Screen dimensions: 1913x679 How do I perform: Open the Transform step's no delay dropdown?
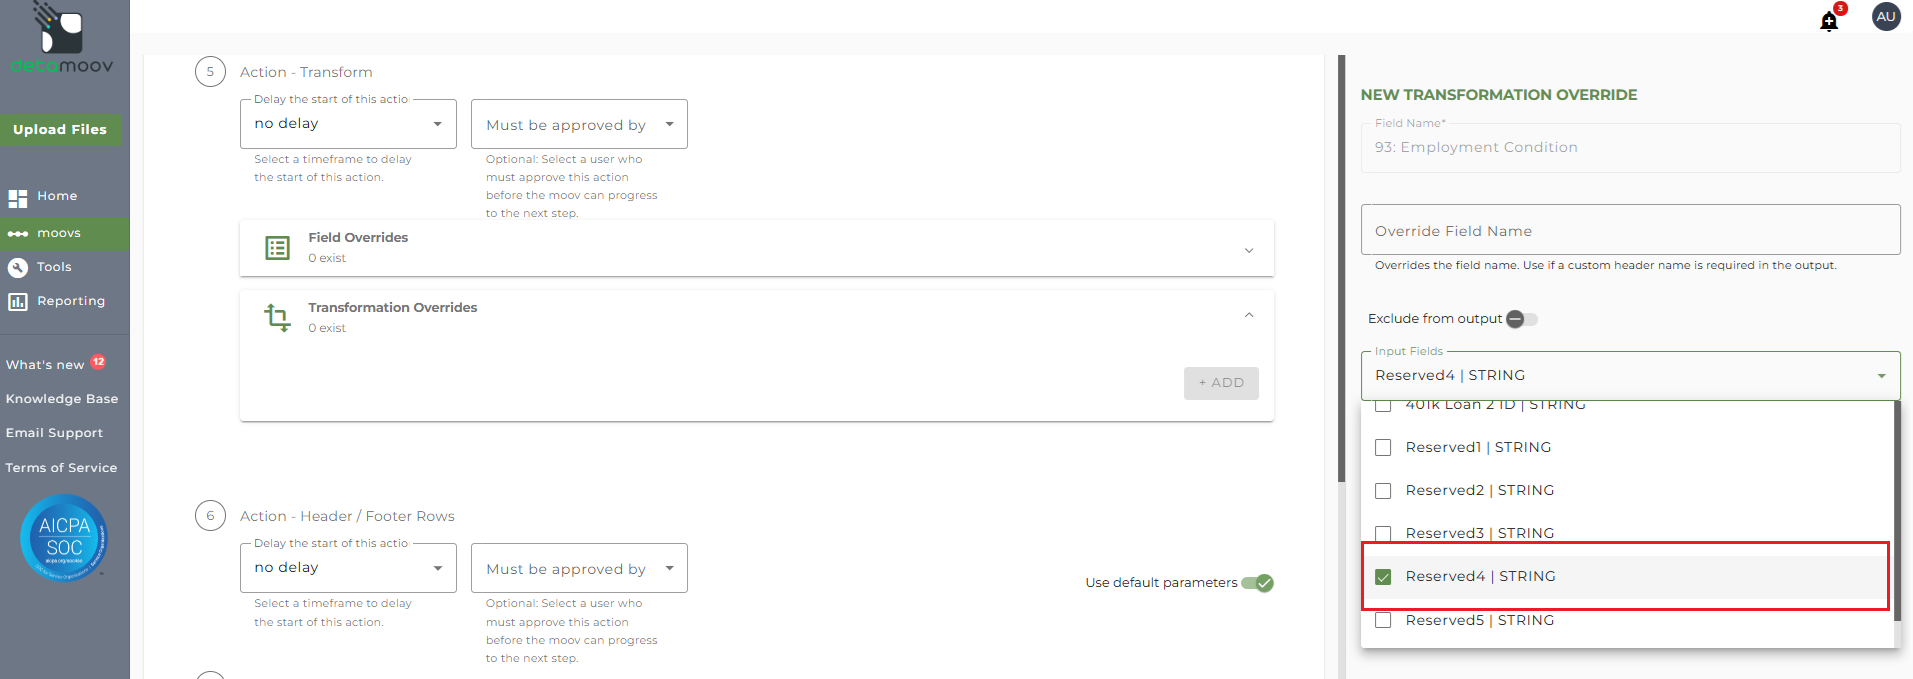(348, 124)
